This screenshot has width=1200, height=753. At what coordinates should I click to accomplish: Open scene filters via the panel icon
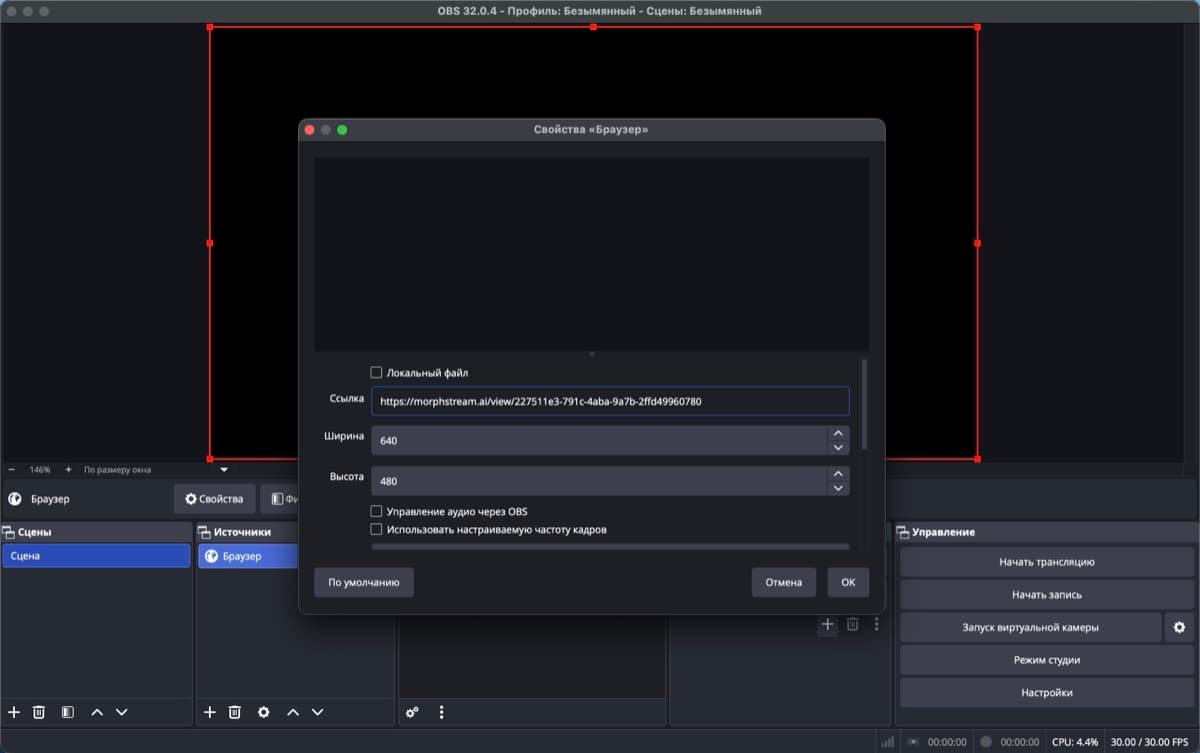pos(66,712)
